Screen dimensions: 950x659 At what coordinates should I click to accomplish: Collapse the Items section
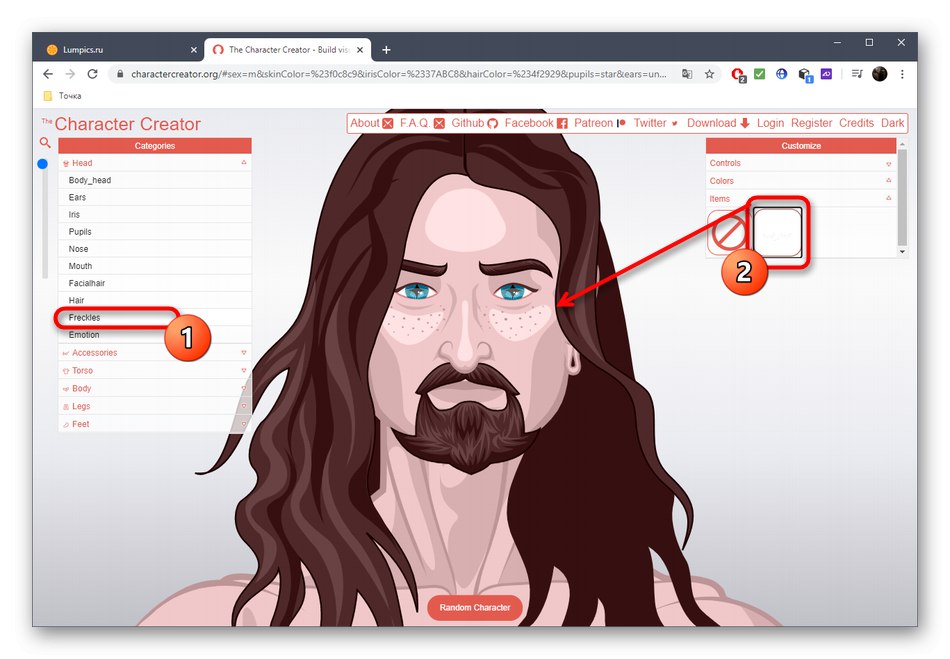[800, 199]
